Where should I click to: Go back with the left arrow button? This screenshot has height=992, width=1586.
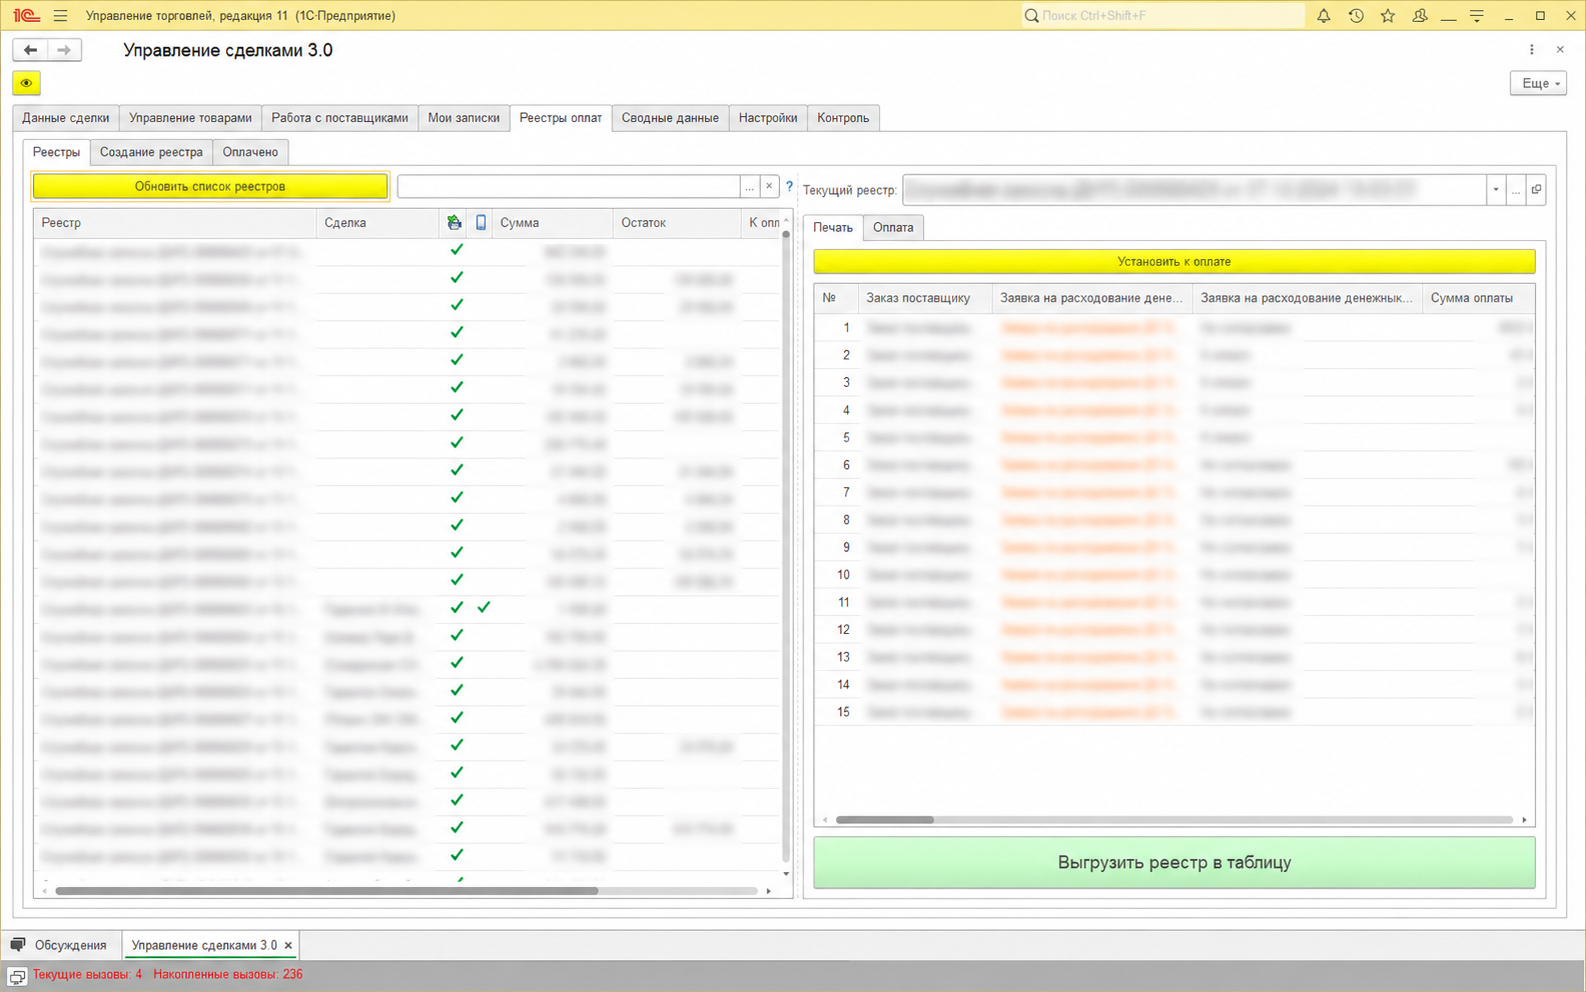click(x=31, y=50)
